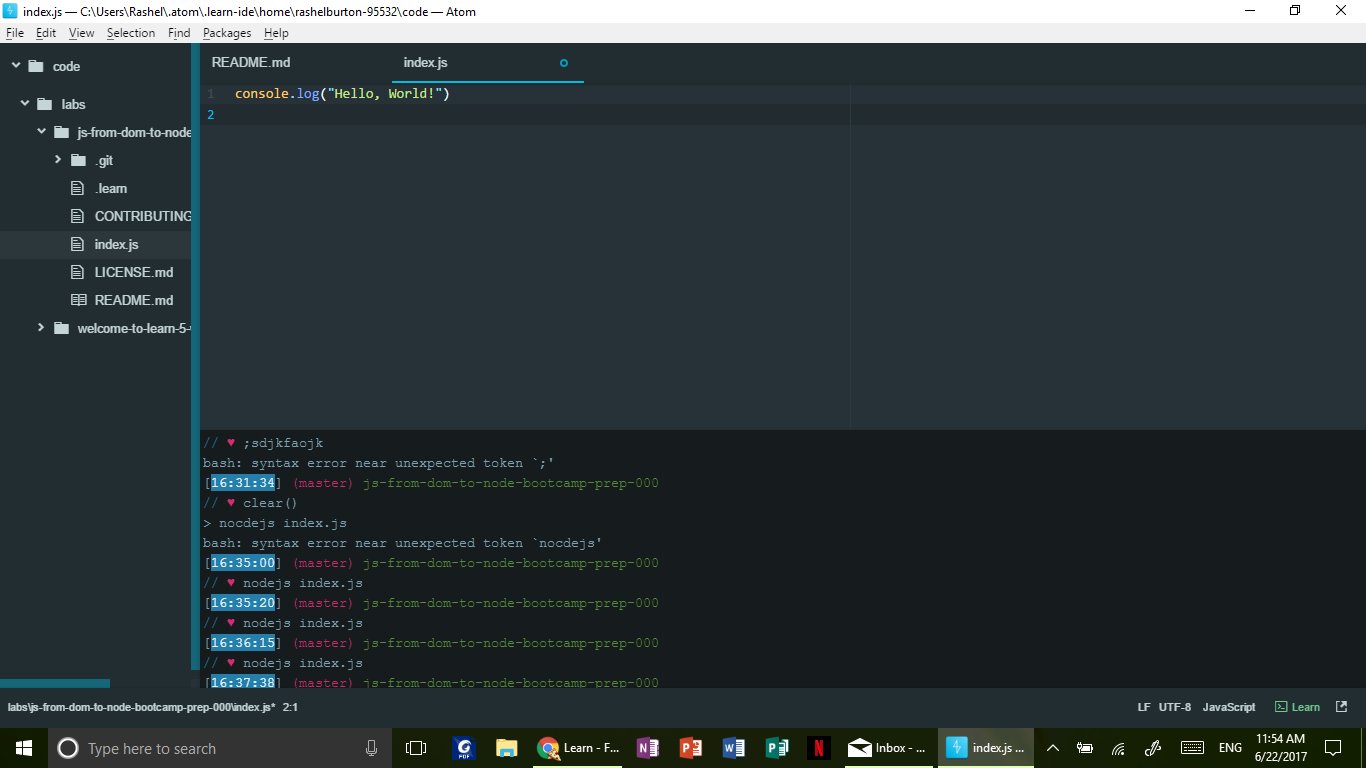Collapse the code root folder

16,66
